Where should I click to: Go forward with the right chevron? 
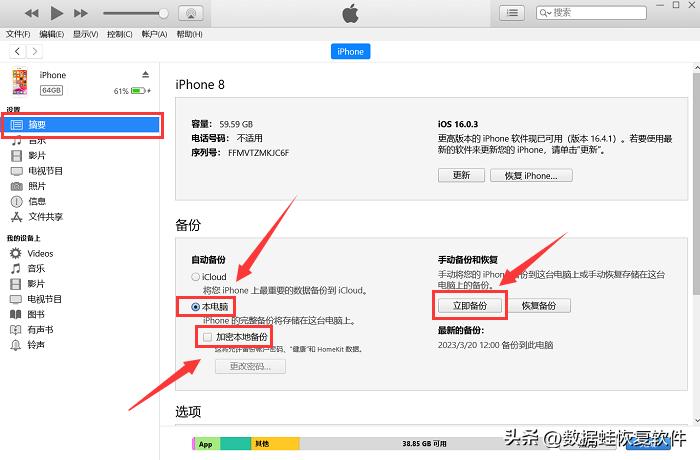click(34, 51)
